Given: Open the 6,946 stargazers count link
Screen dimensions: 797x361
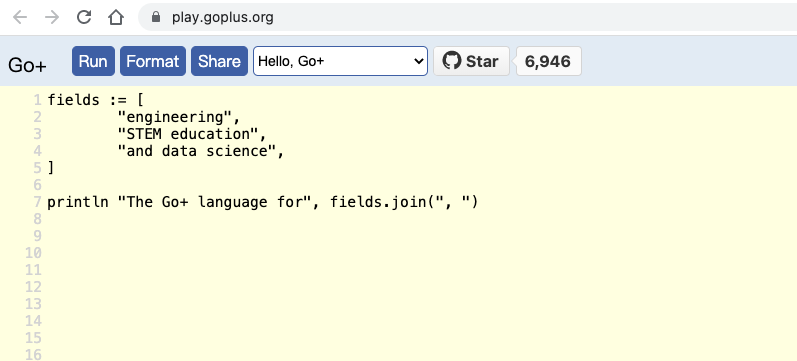Looking at the screenshot, I should [548, 61].
